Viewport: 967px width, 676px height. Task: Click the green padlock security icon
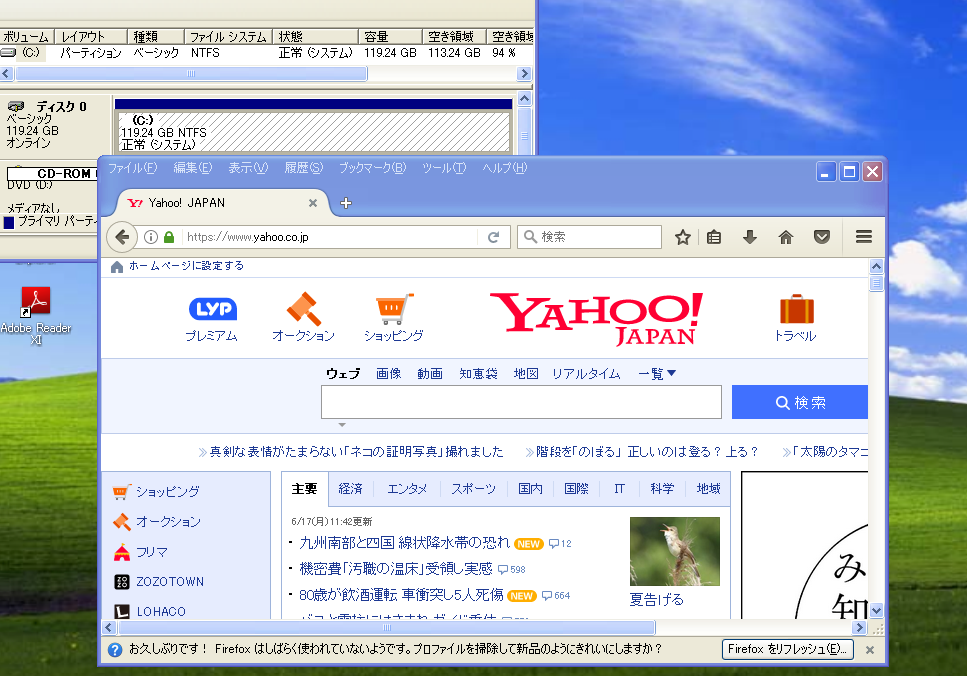[x=169, y=237]
